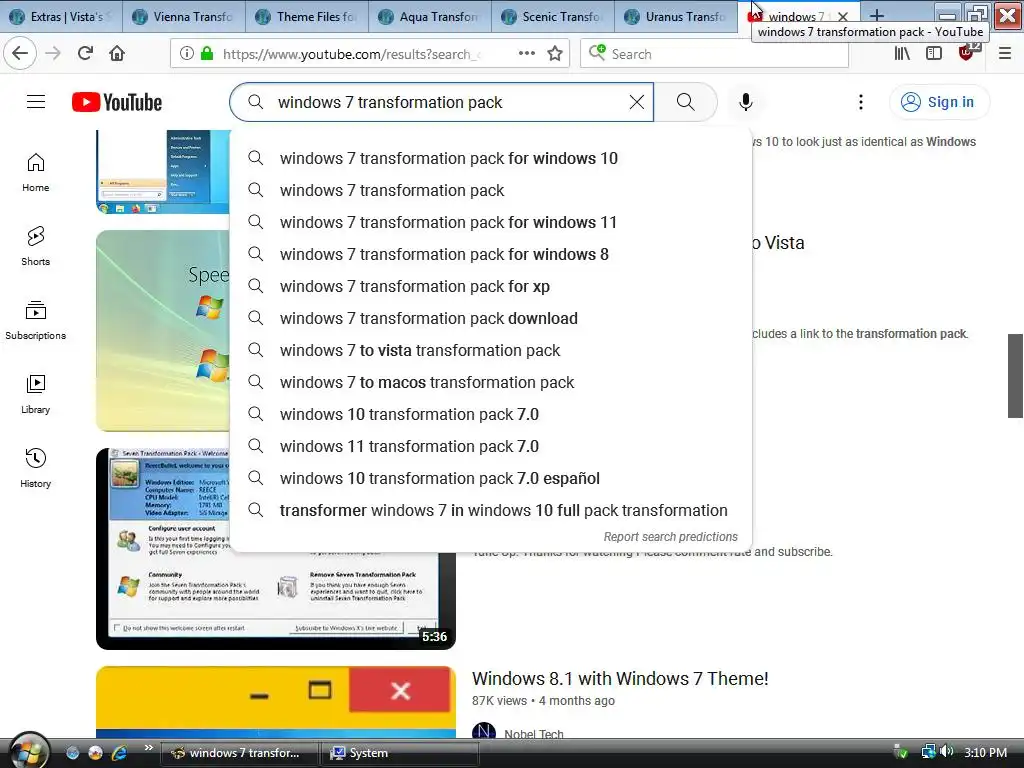Viewport: 1024px width, 768px height.
Task: Show site information icon in address bar
Action: click(x=187, y=54)
